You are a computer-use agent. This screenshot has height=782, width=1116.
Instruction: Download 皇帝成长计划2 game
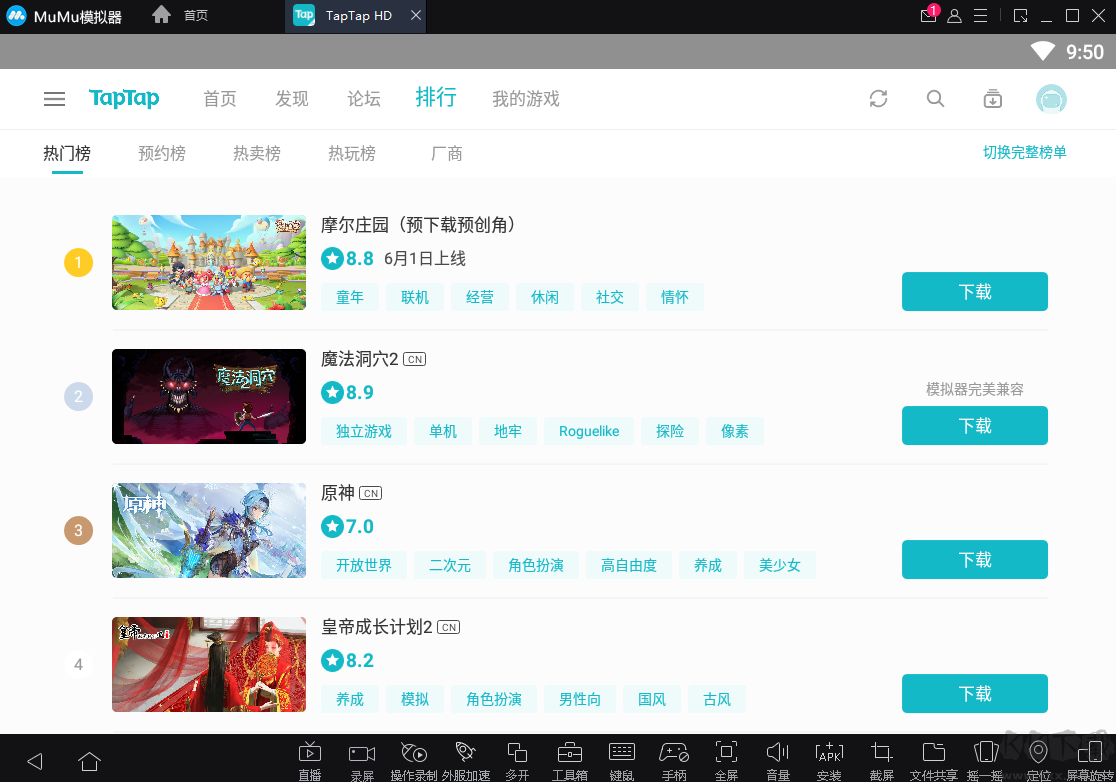point(974,694)
